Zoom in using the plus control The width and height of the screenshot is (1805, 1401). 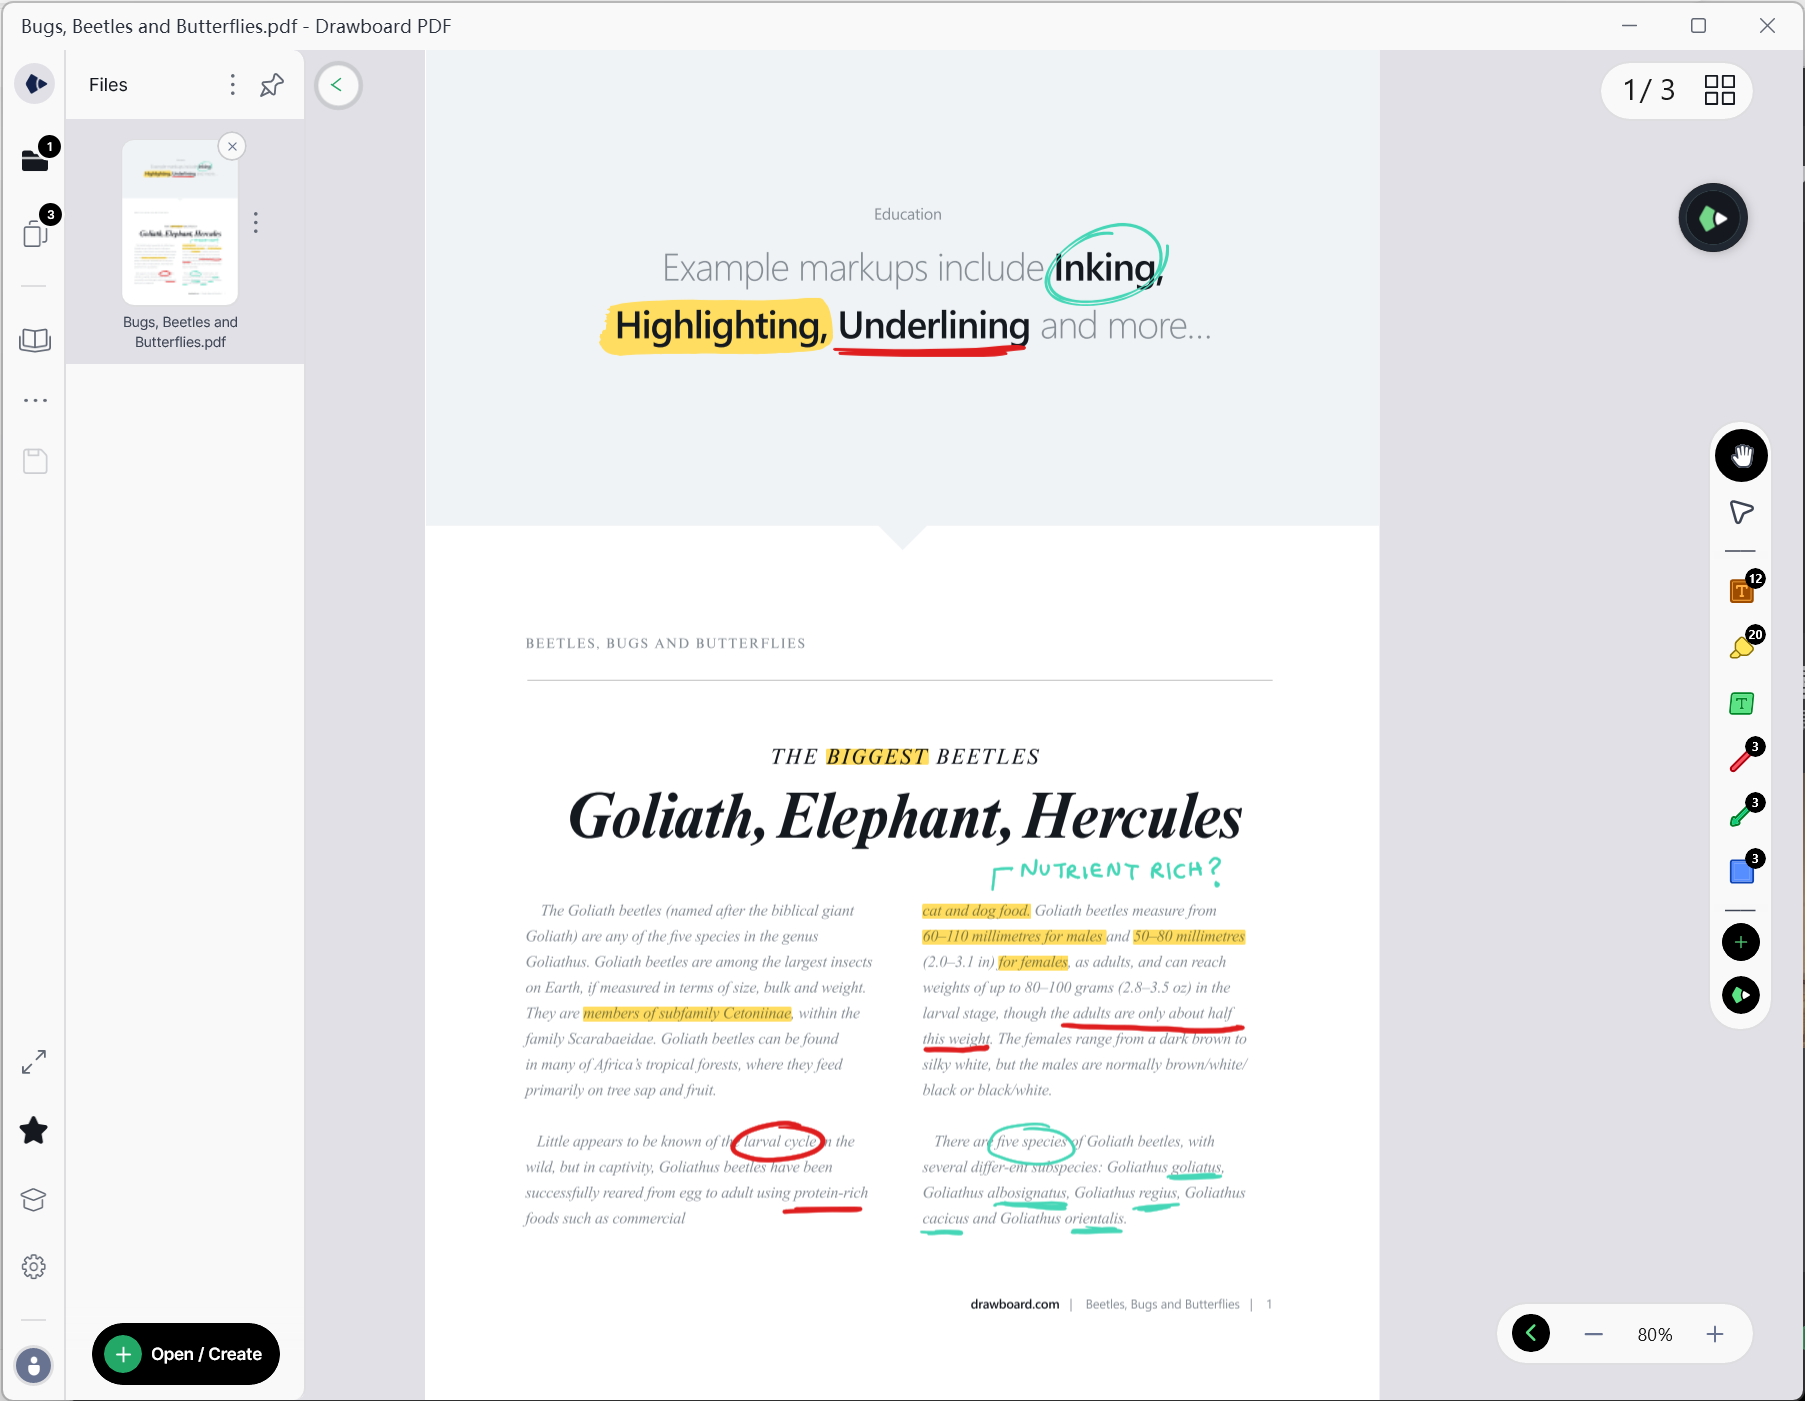[x=1714, y=1334]
